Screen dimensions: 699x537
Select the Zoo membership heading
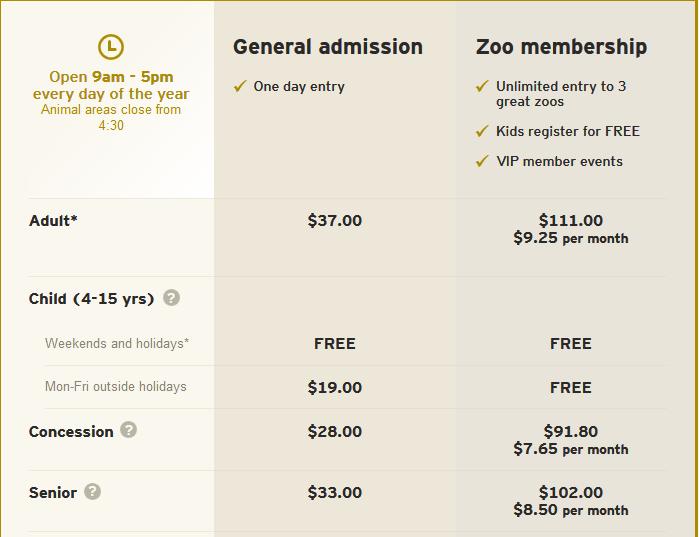pyautogui.click(x=561, y=47)
